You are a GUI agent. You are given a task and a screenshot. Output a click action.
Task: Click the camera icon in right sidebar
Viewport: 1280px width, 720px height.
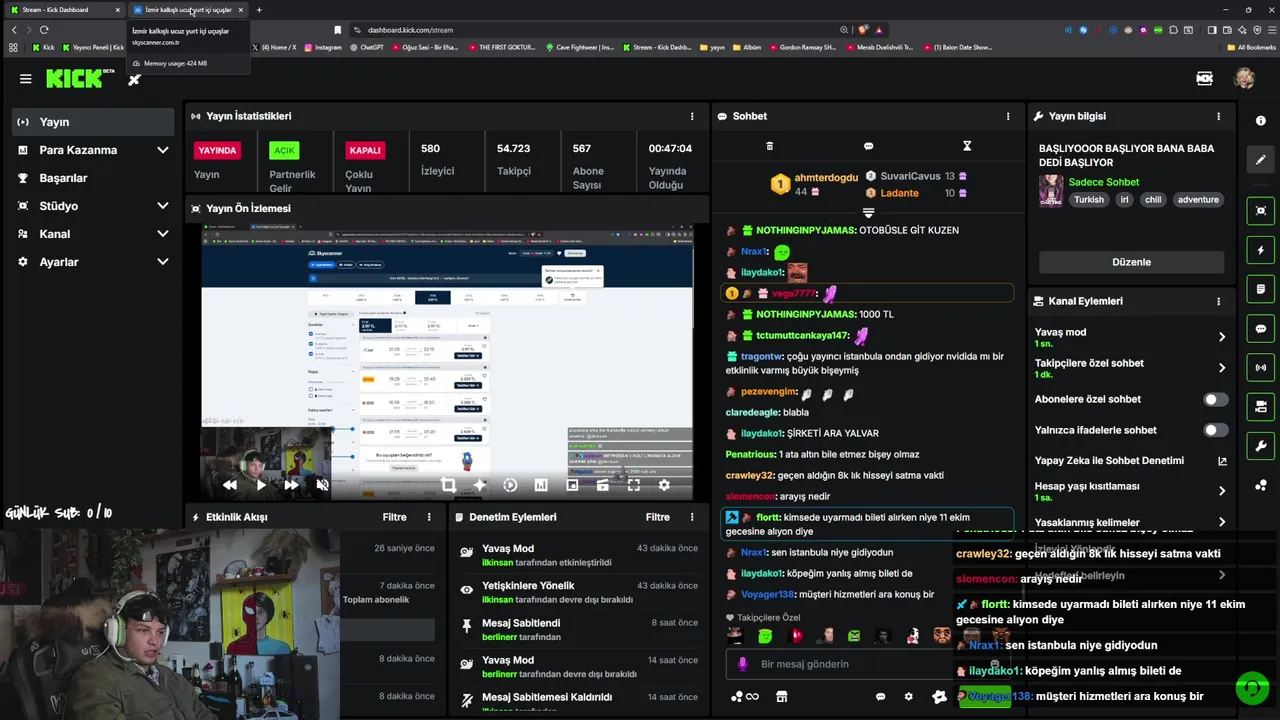(x=1260, y=407)
